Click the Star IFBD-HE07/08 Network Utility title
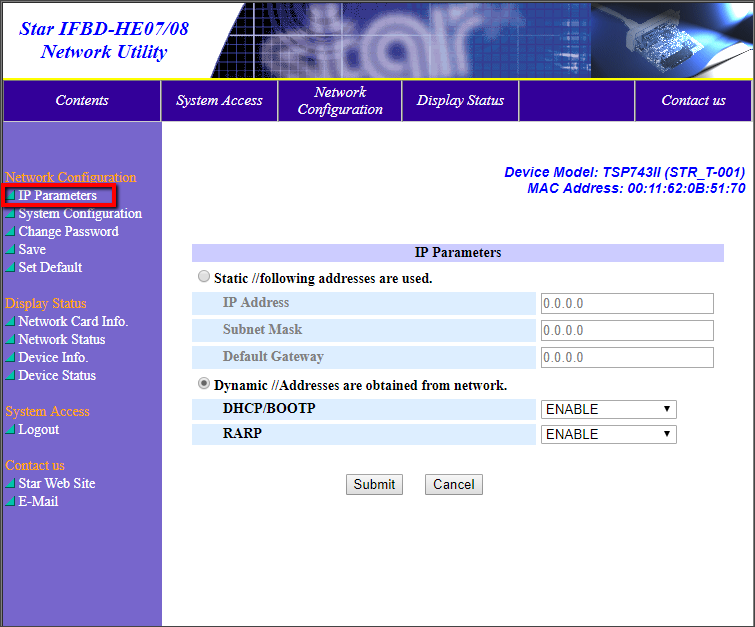Viewport: 755px width, 627px height. [104, 40]
